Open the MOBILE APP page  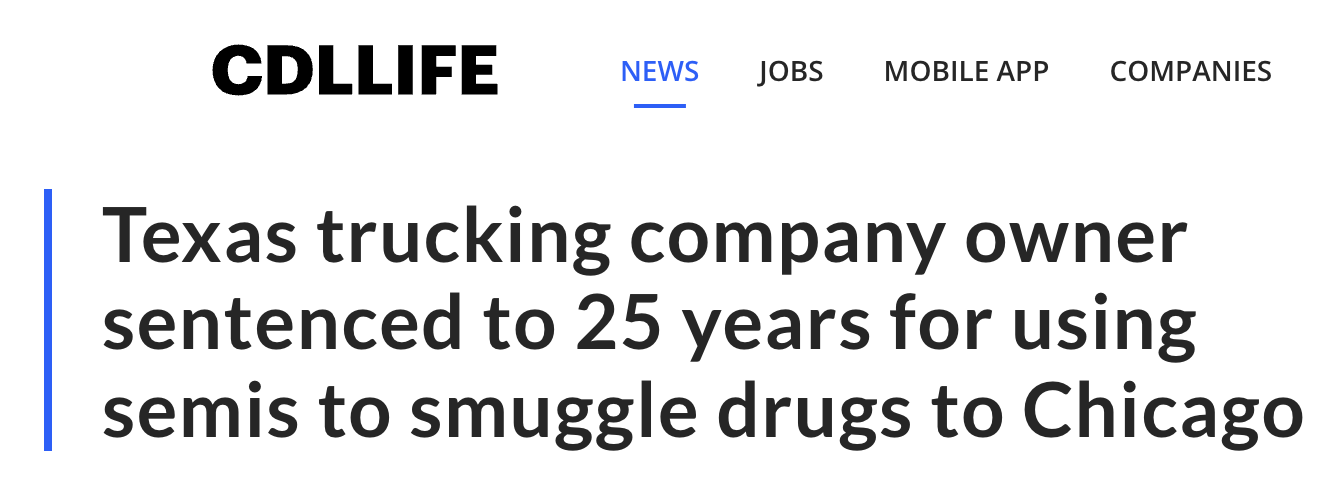pyautogui.click(x=966, y=72)
